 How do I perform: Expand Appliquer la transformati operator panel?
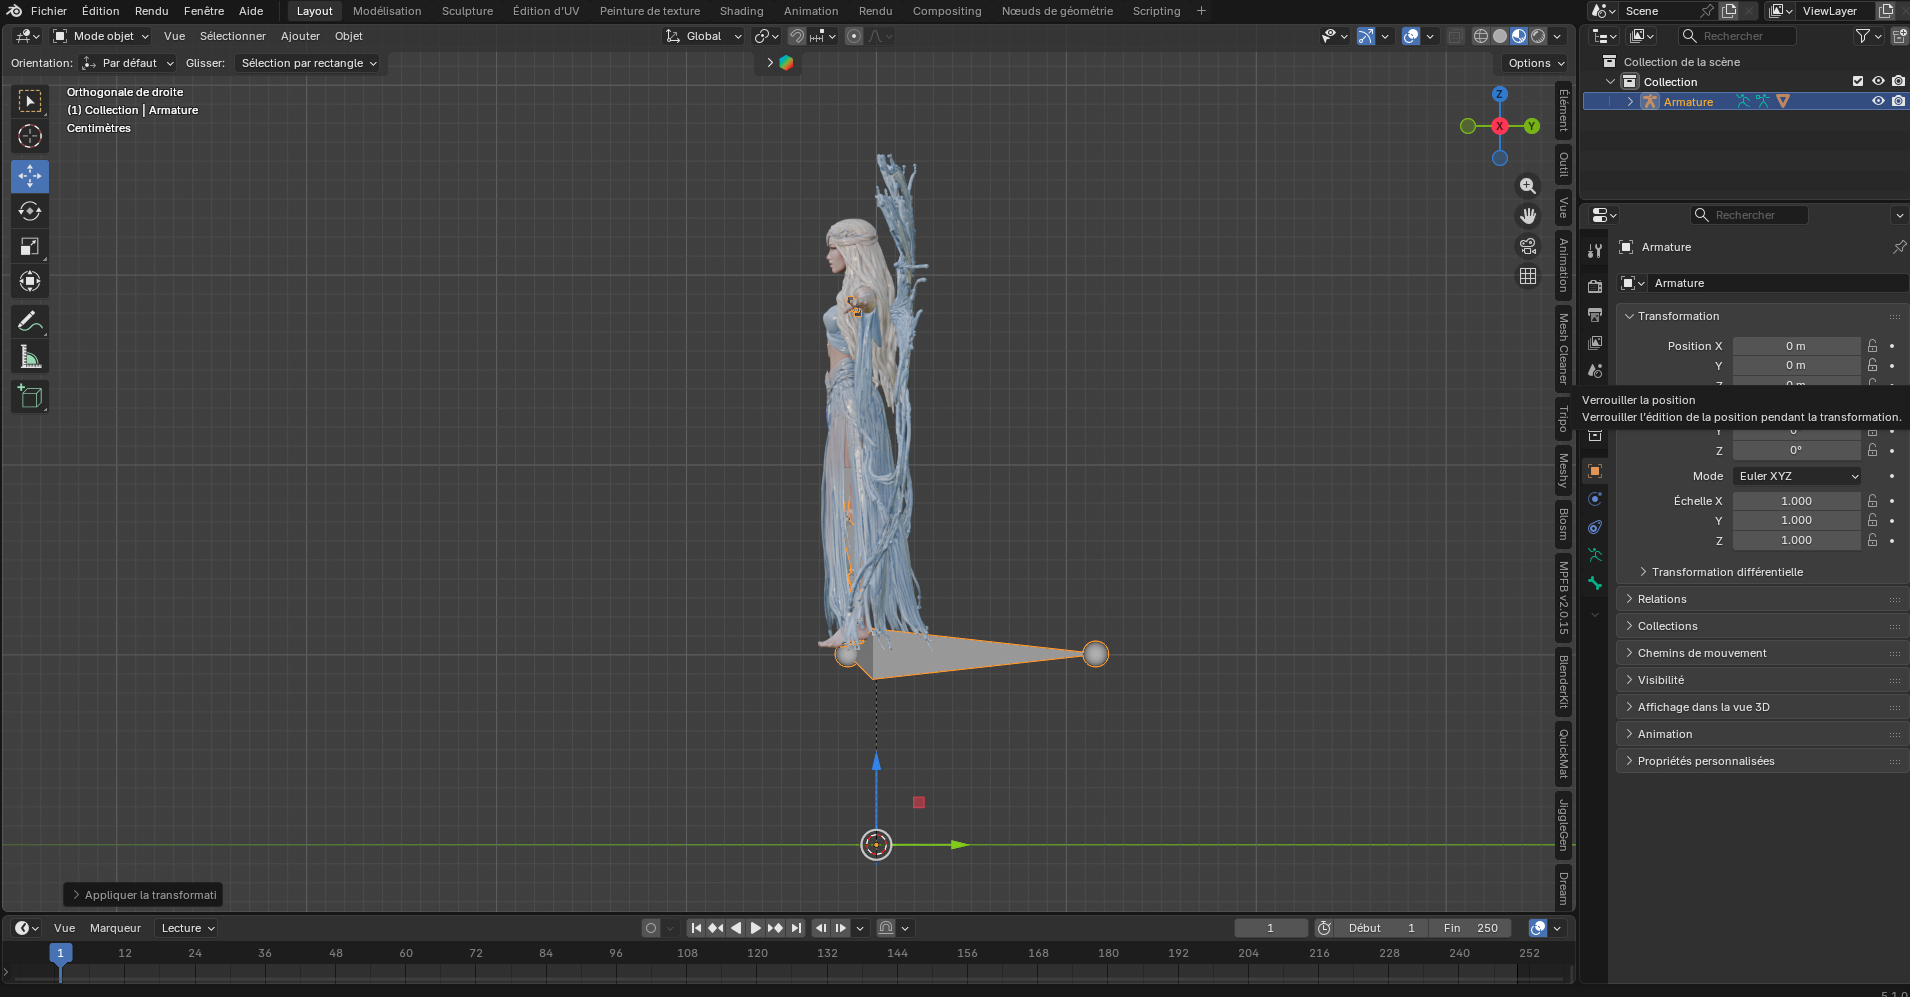(143, 895)
